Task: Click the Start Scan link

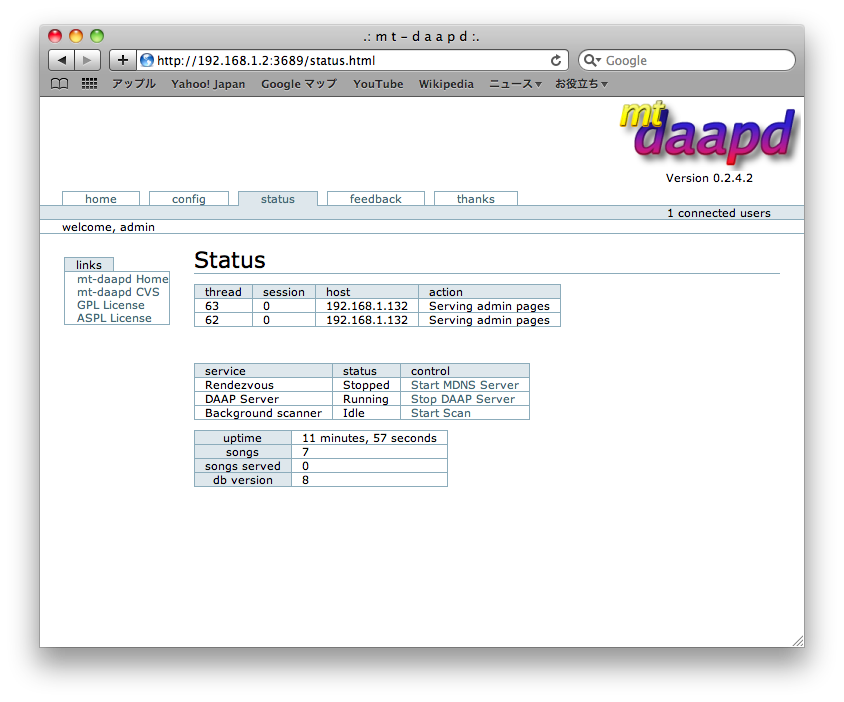Action: (x=440, y=413)
